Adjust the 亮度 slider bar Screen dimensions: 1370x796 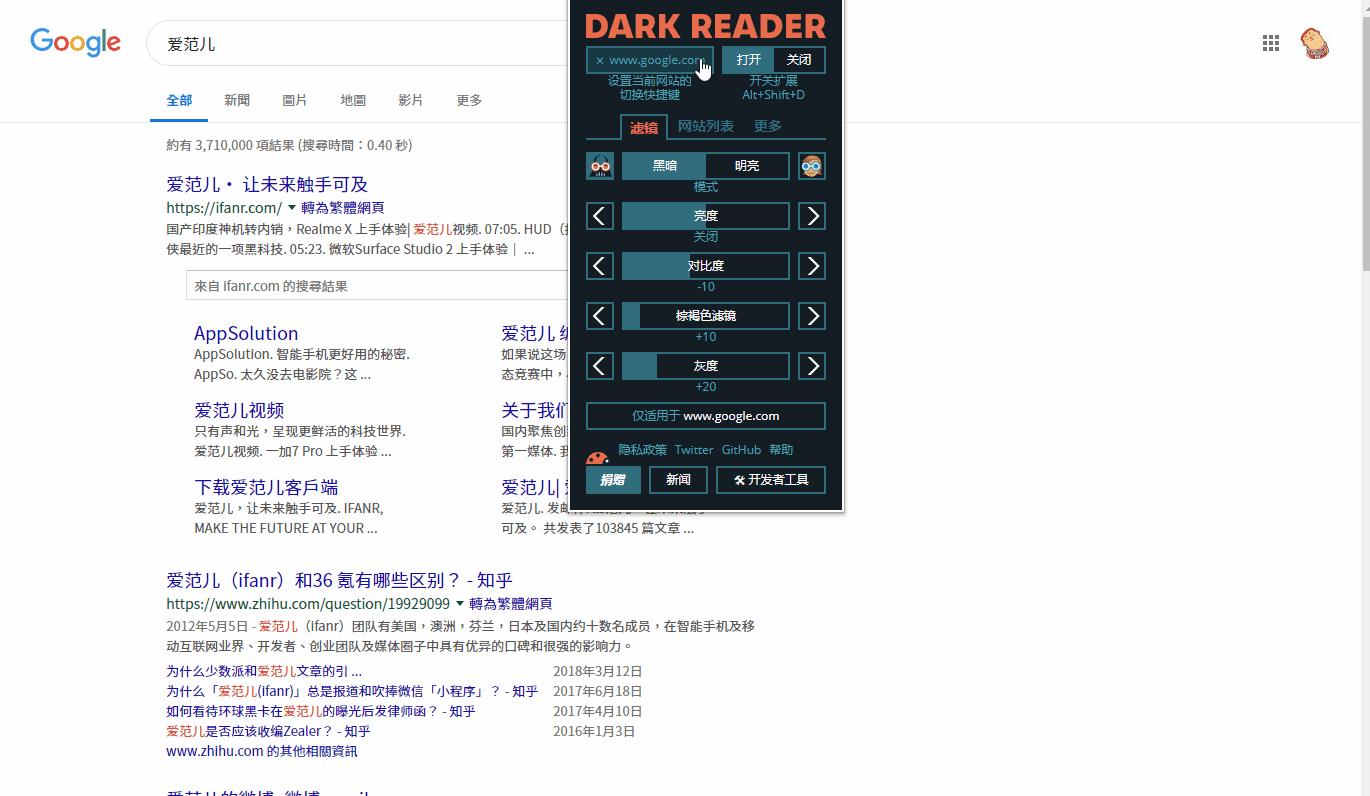pos(706,216)
